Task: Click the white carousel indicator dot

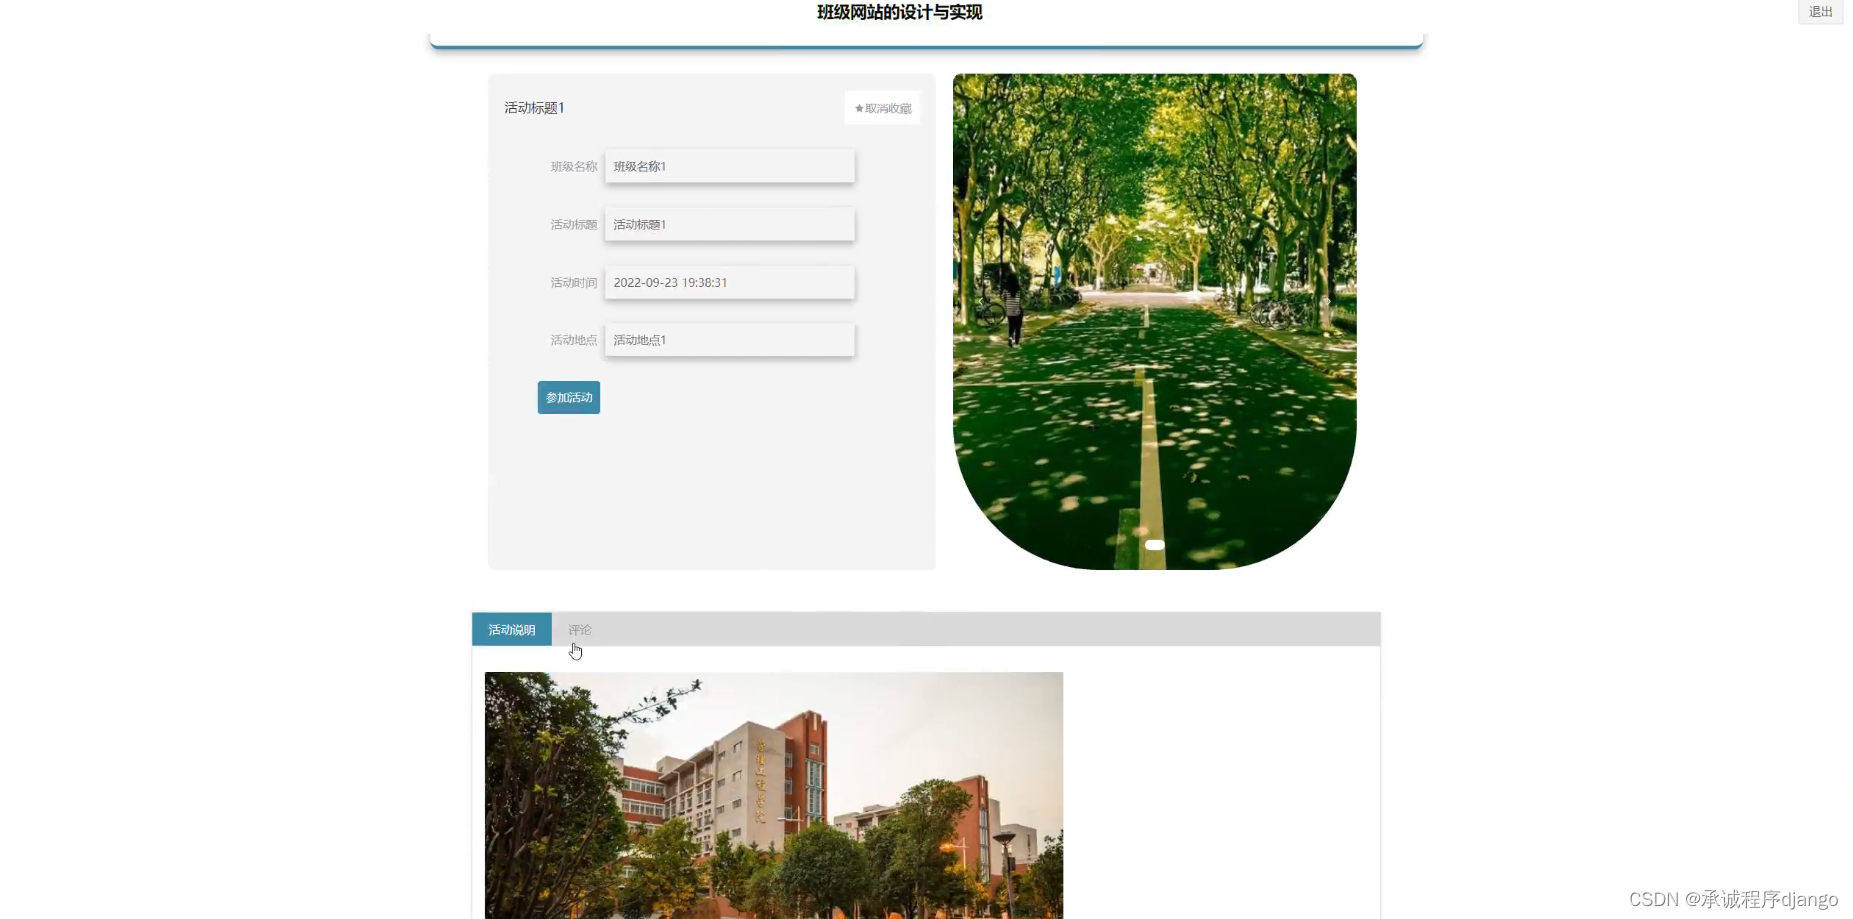Action: 1155,545
